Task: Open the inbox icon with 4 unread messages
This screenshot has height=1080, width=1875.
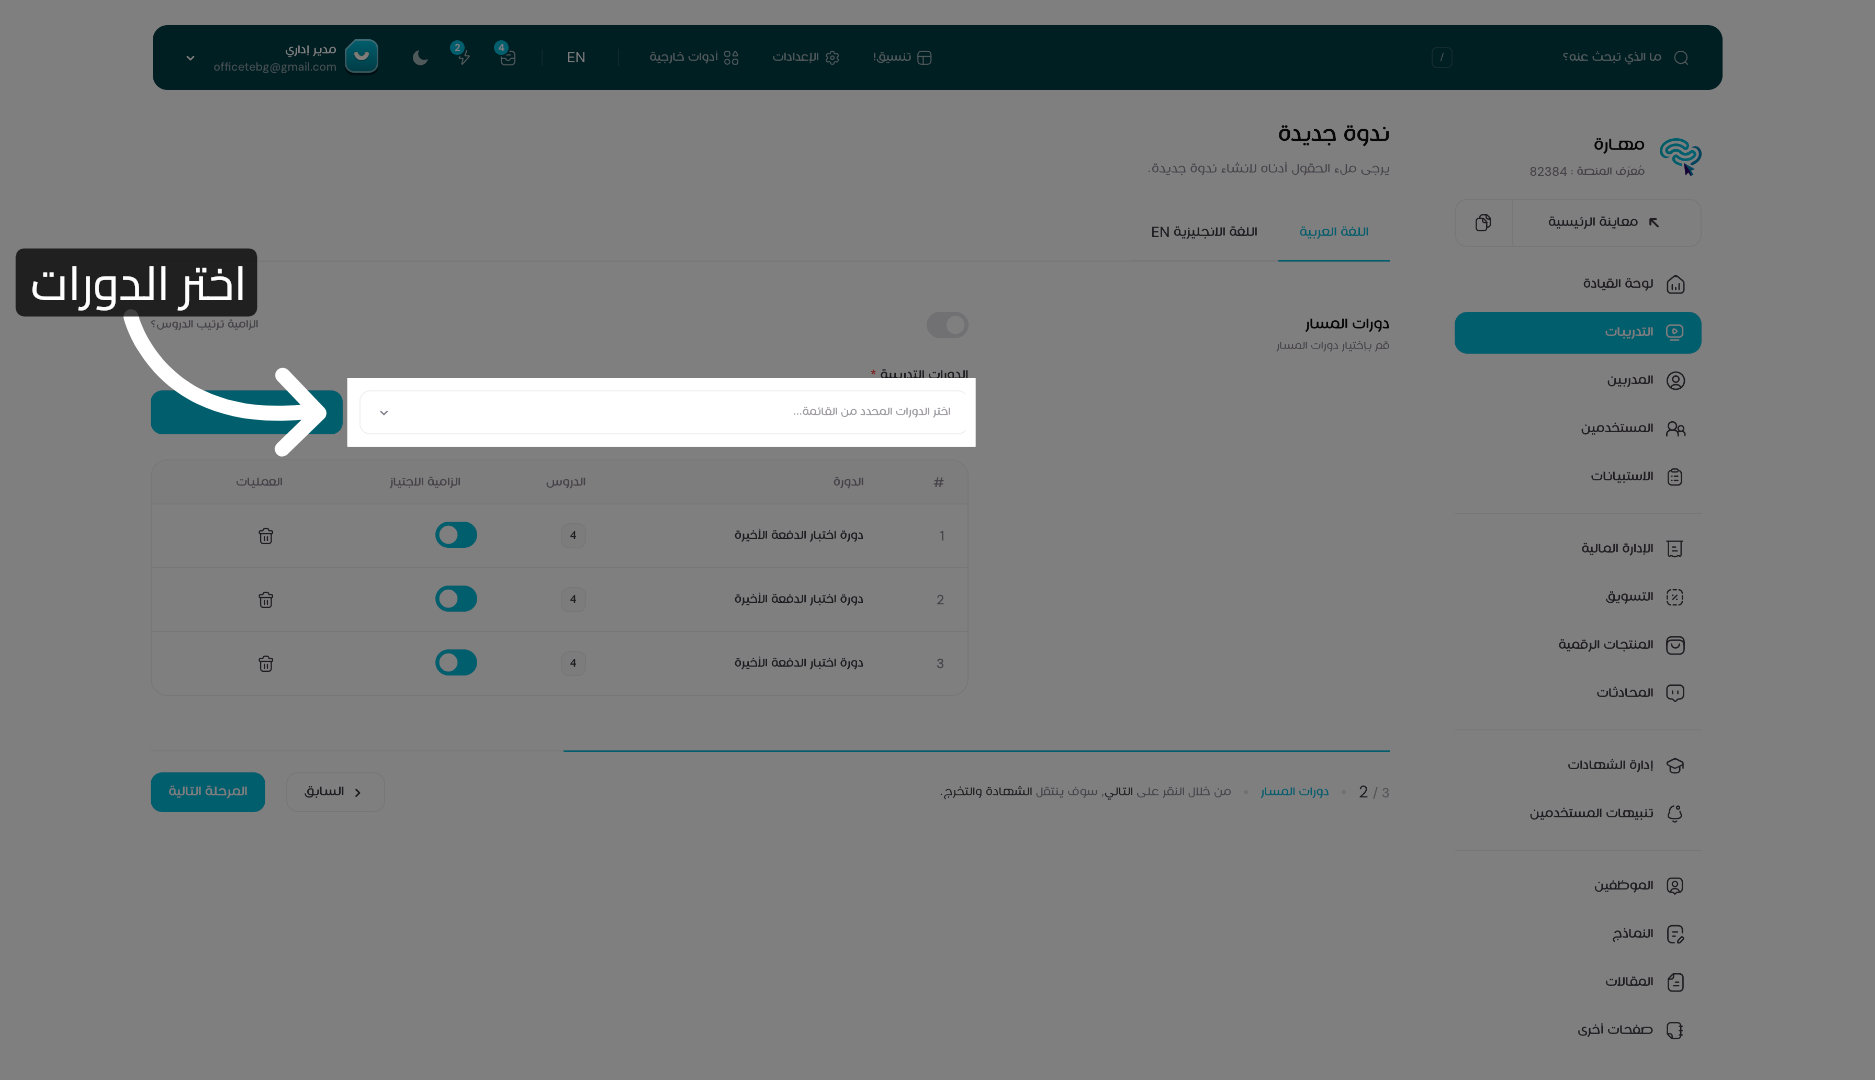Action: tap(507, 57)
